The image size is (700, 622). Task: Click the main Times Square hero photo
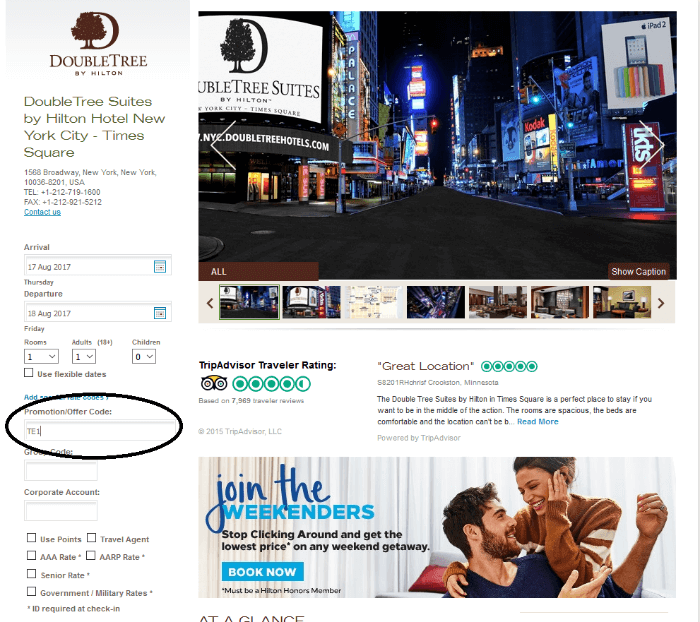click(438, 145)
